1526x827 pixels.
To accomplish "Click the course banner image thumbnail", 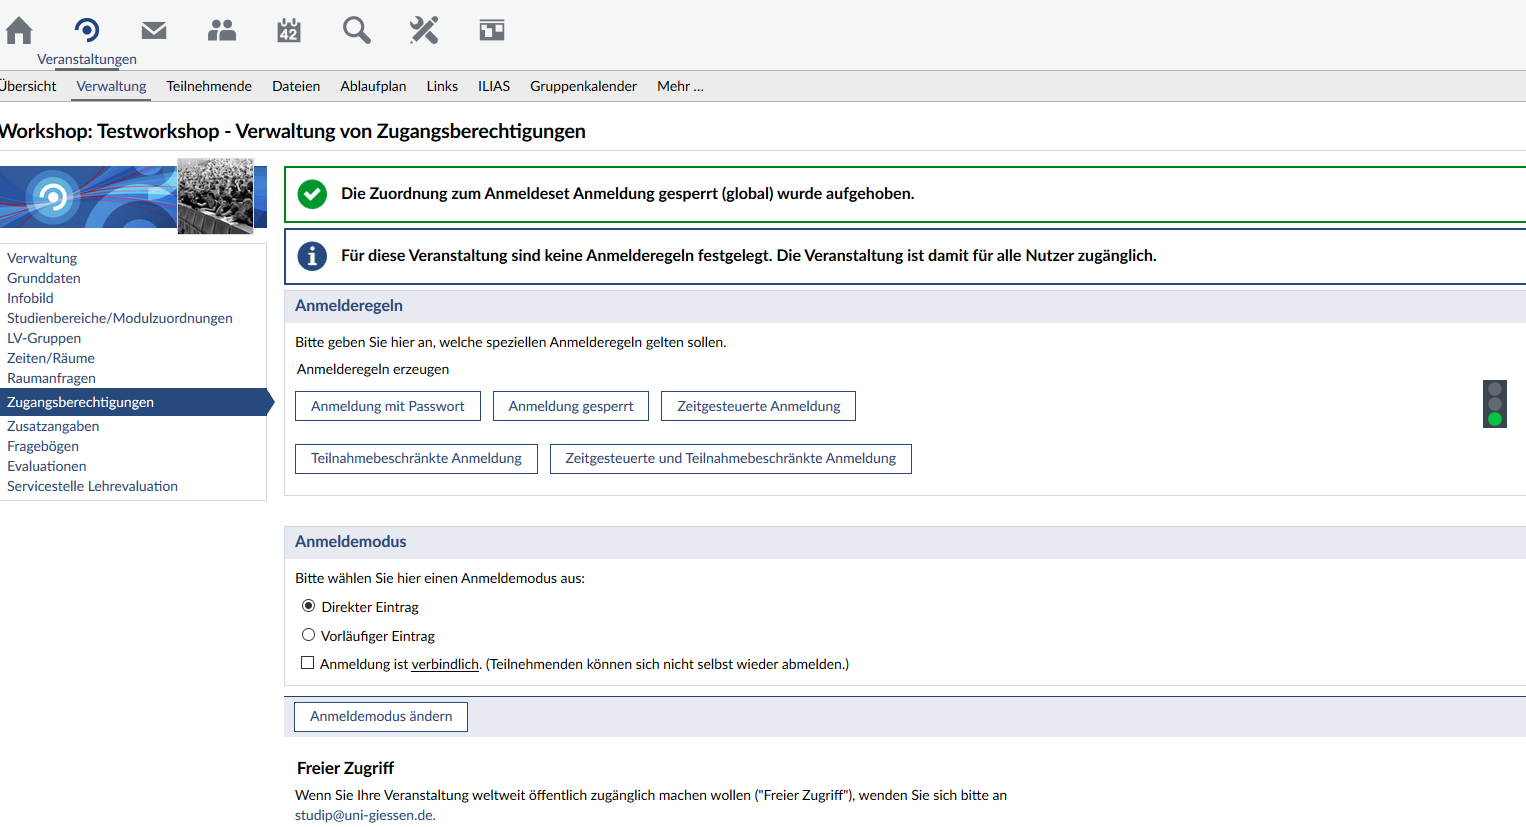I will click(133, 196).
